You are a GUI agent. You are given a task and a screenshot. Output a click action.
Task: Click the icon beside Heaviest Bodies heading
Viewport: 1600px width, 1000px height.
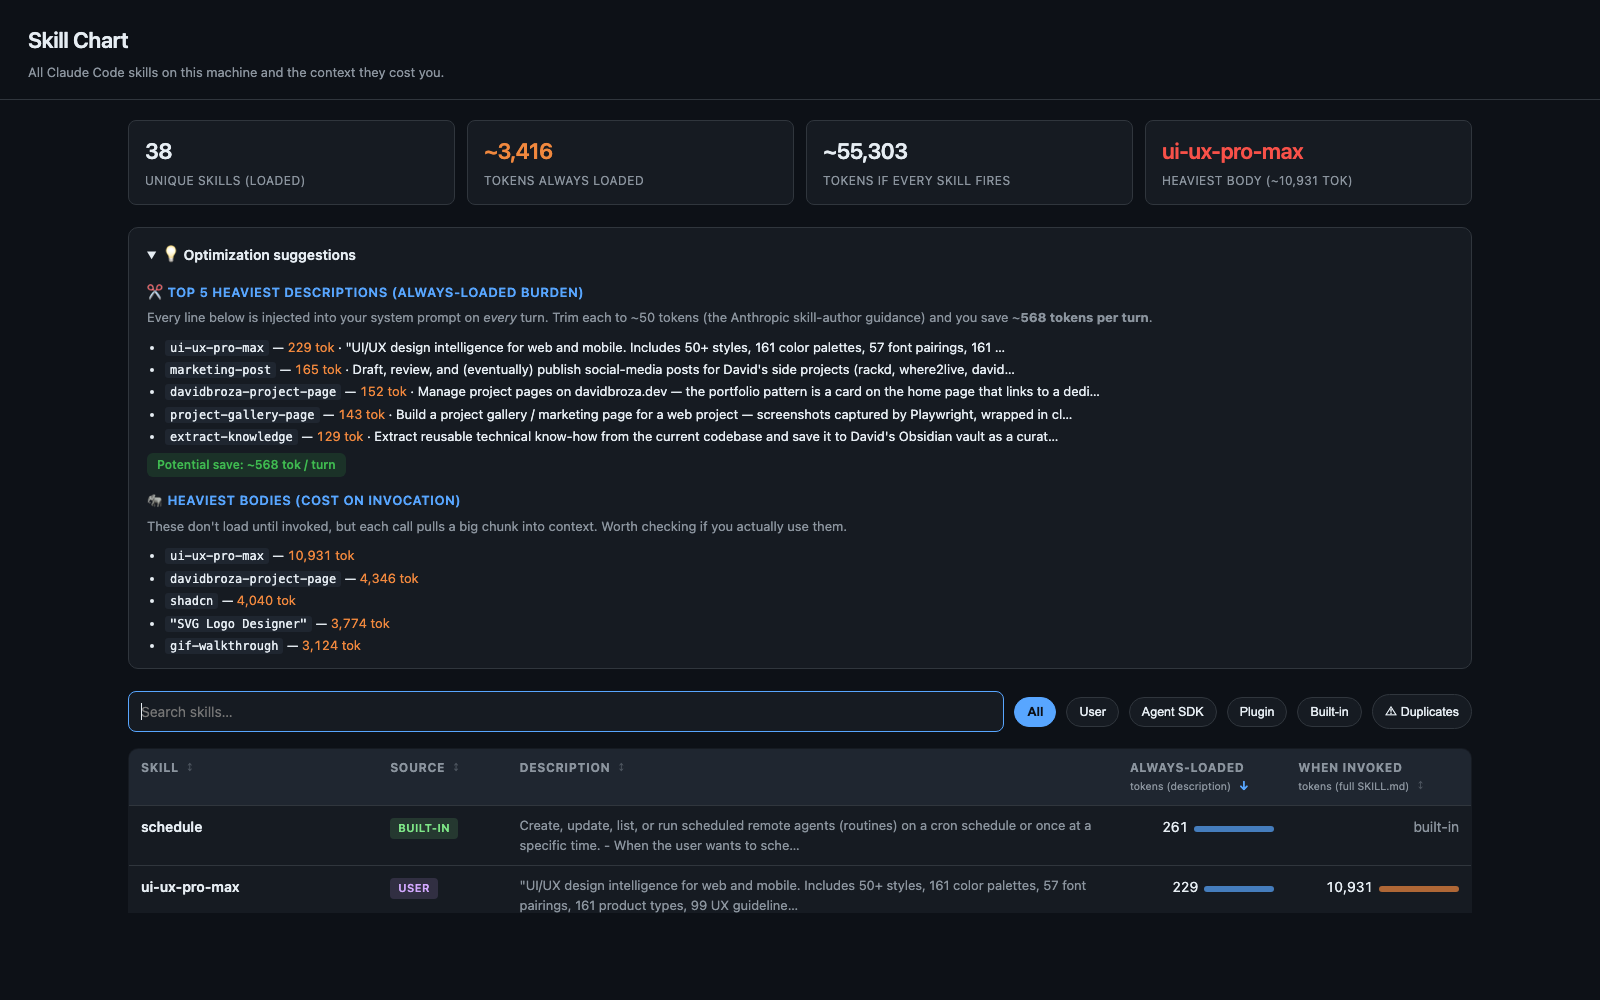coord(154,500)
